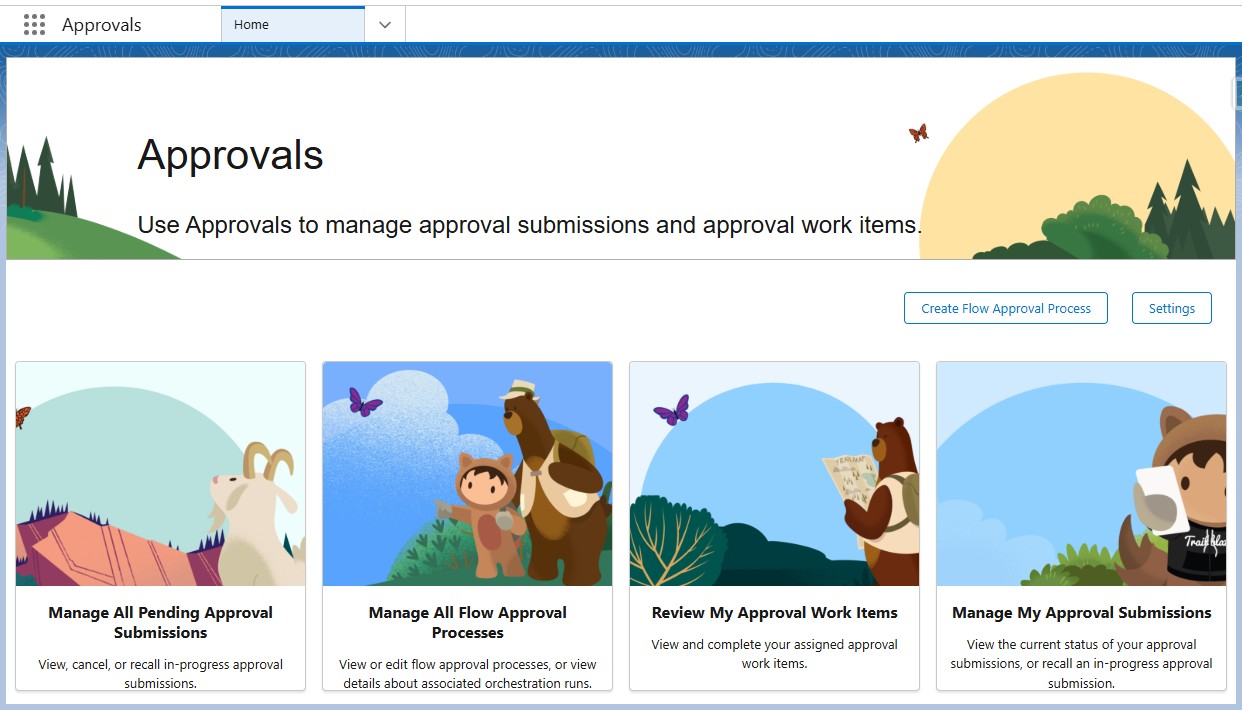Click the Astro and Codey bear illustration
This screenshot has height=710, width=1242.
[467, 474]
